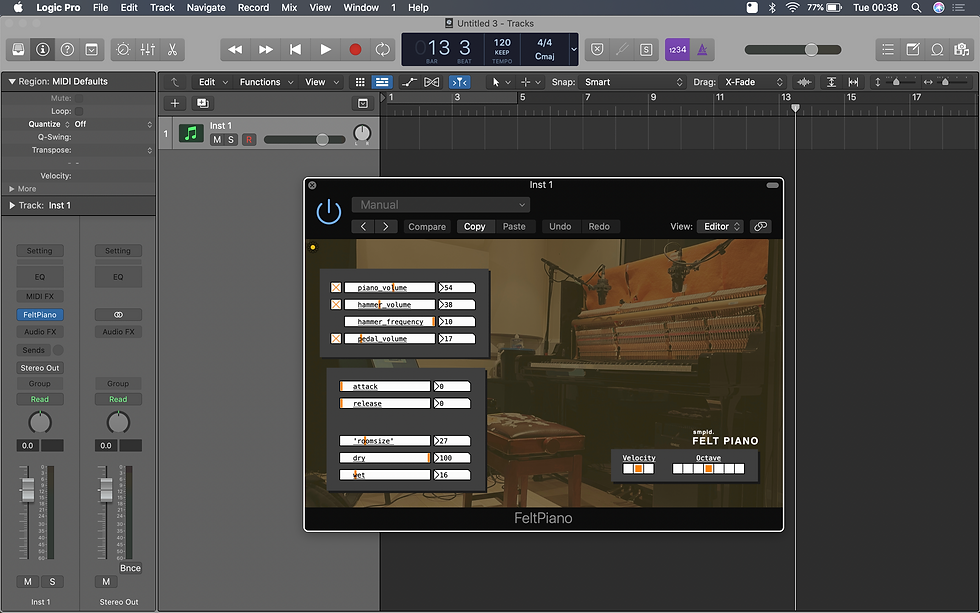Click Copy button in plug-in window
This screenshot has width=980, height=613.
click(474, 226)
